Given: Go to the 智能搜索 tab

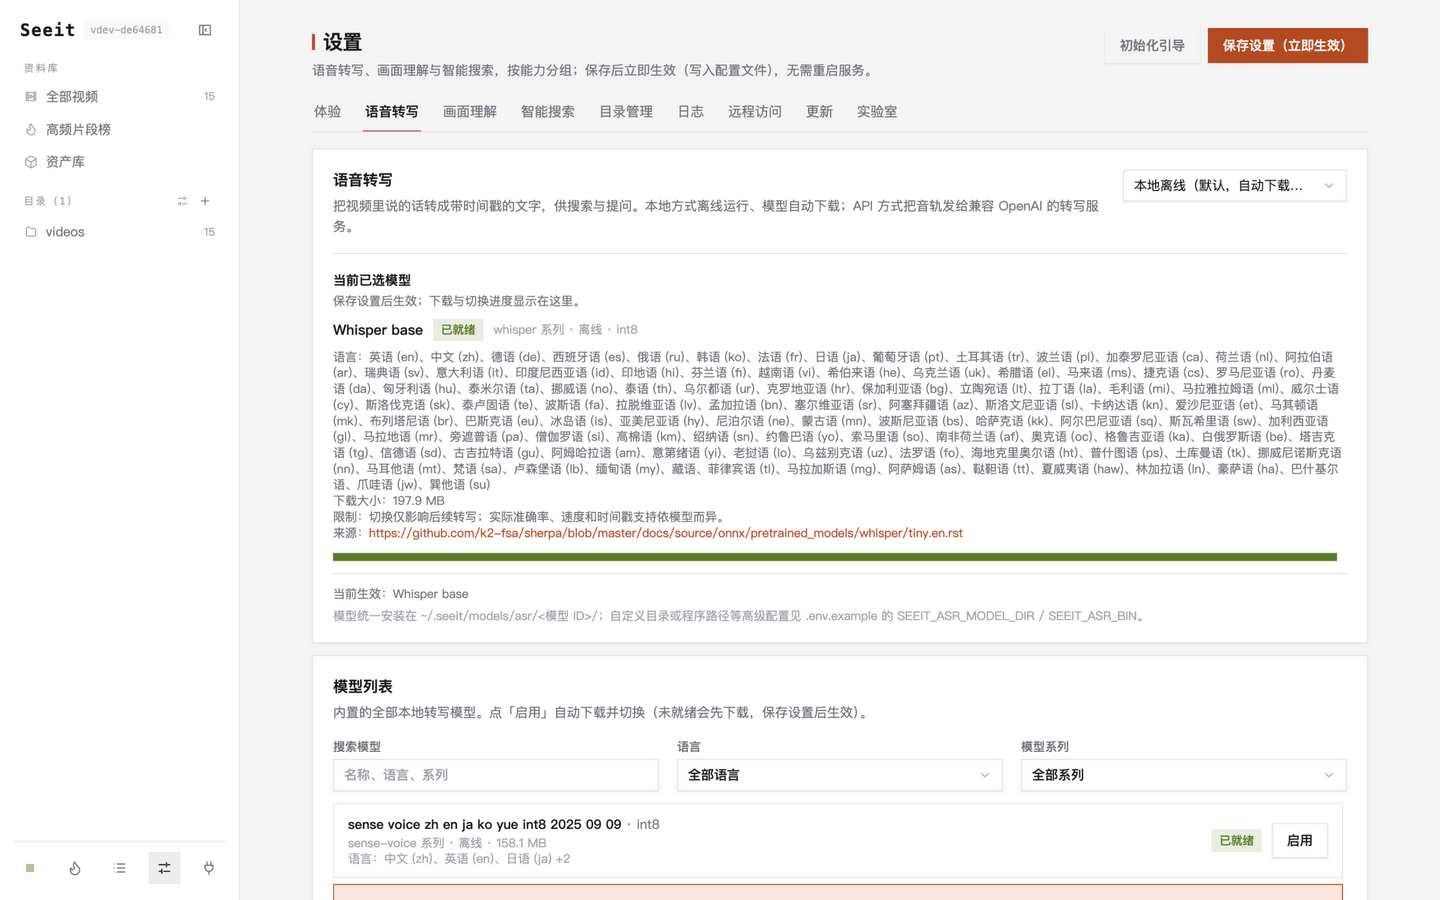Looking at the screenshot, I should 548,112.
